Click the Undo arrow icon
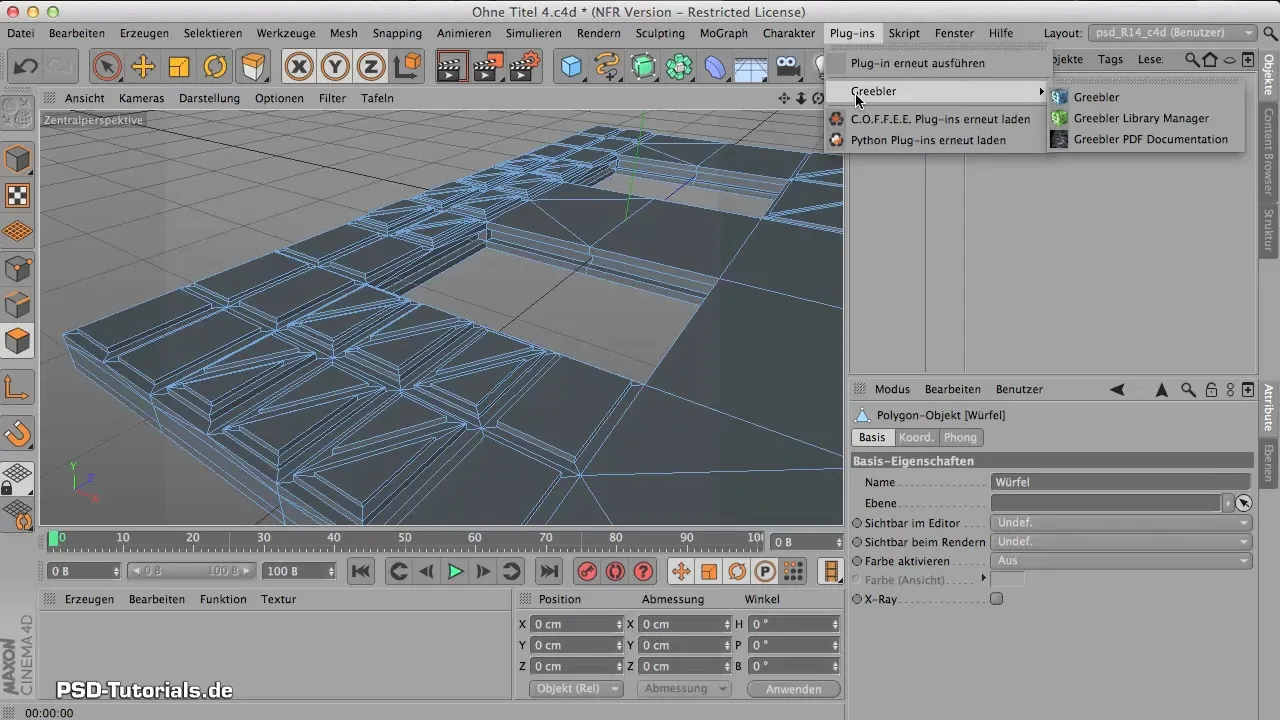 (x=27, y=67)
